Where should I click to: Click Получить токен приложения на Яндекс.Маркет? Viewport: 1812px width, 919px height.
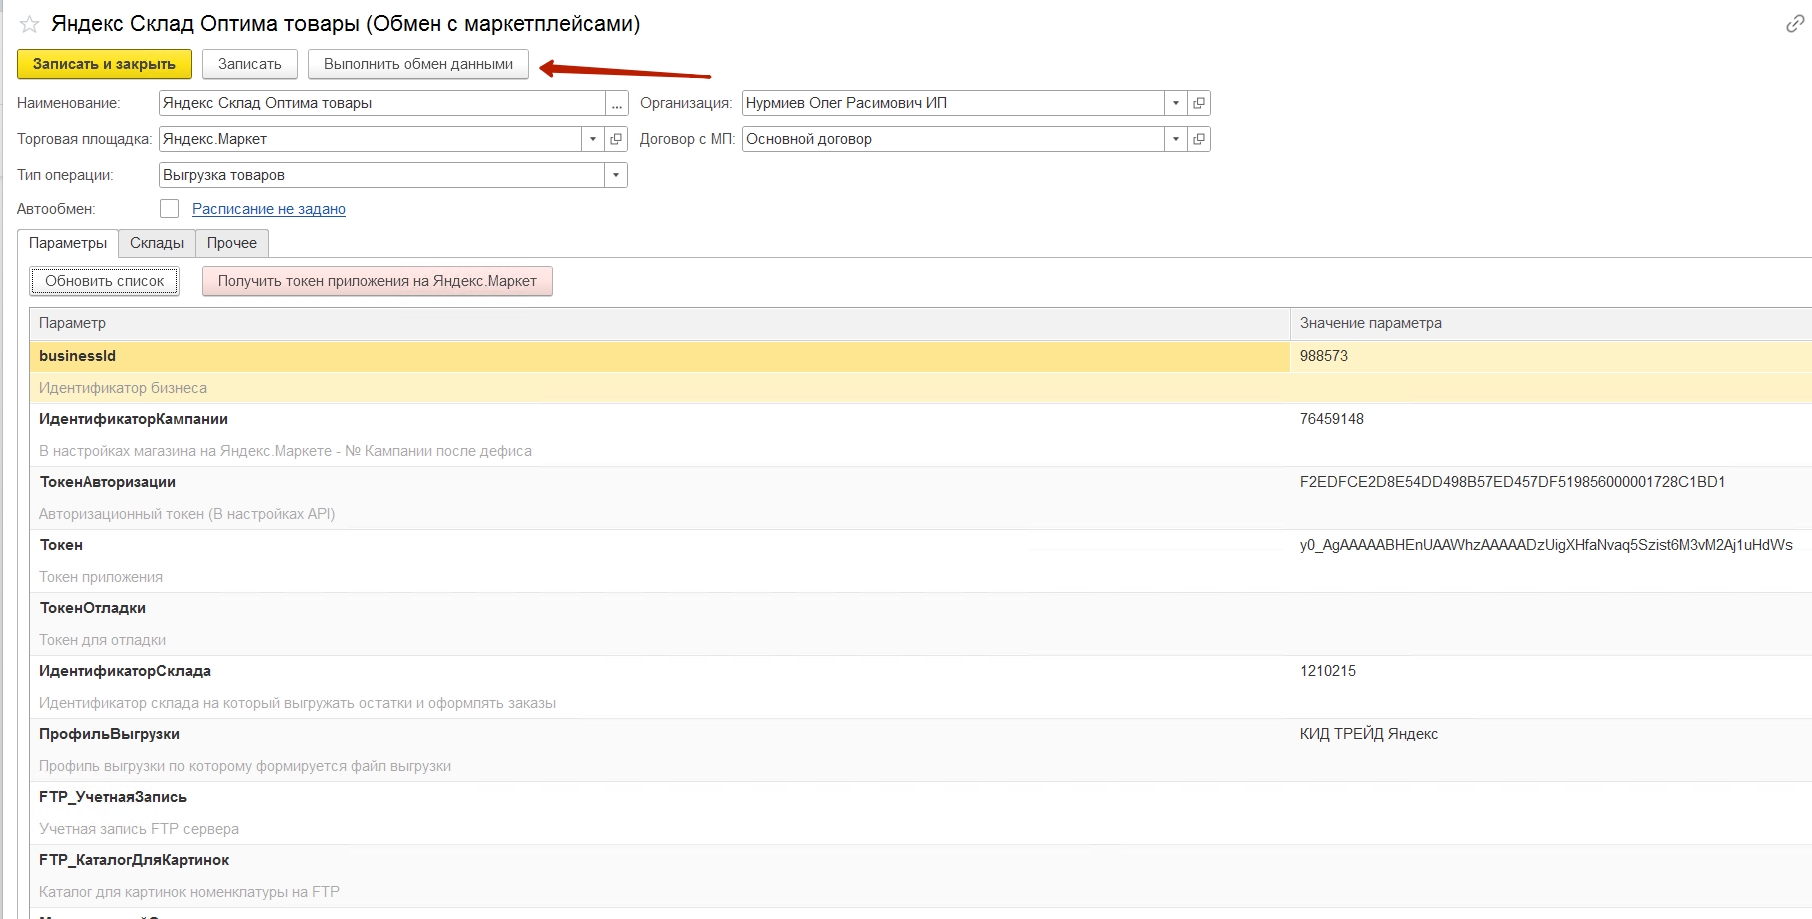tap(377, 281)
